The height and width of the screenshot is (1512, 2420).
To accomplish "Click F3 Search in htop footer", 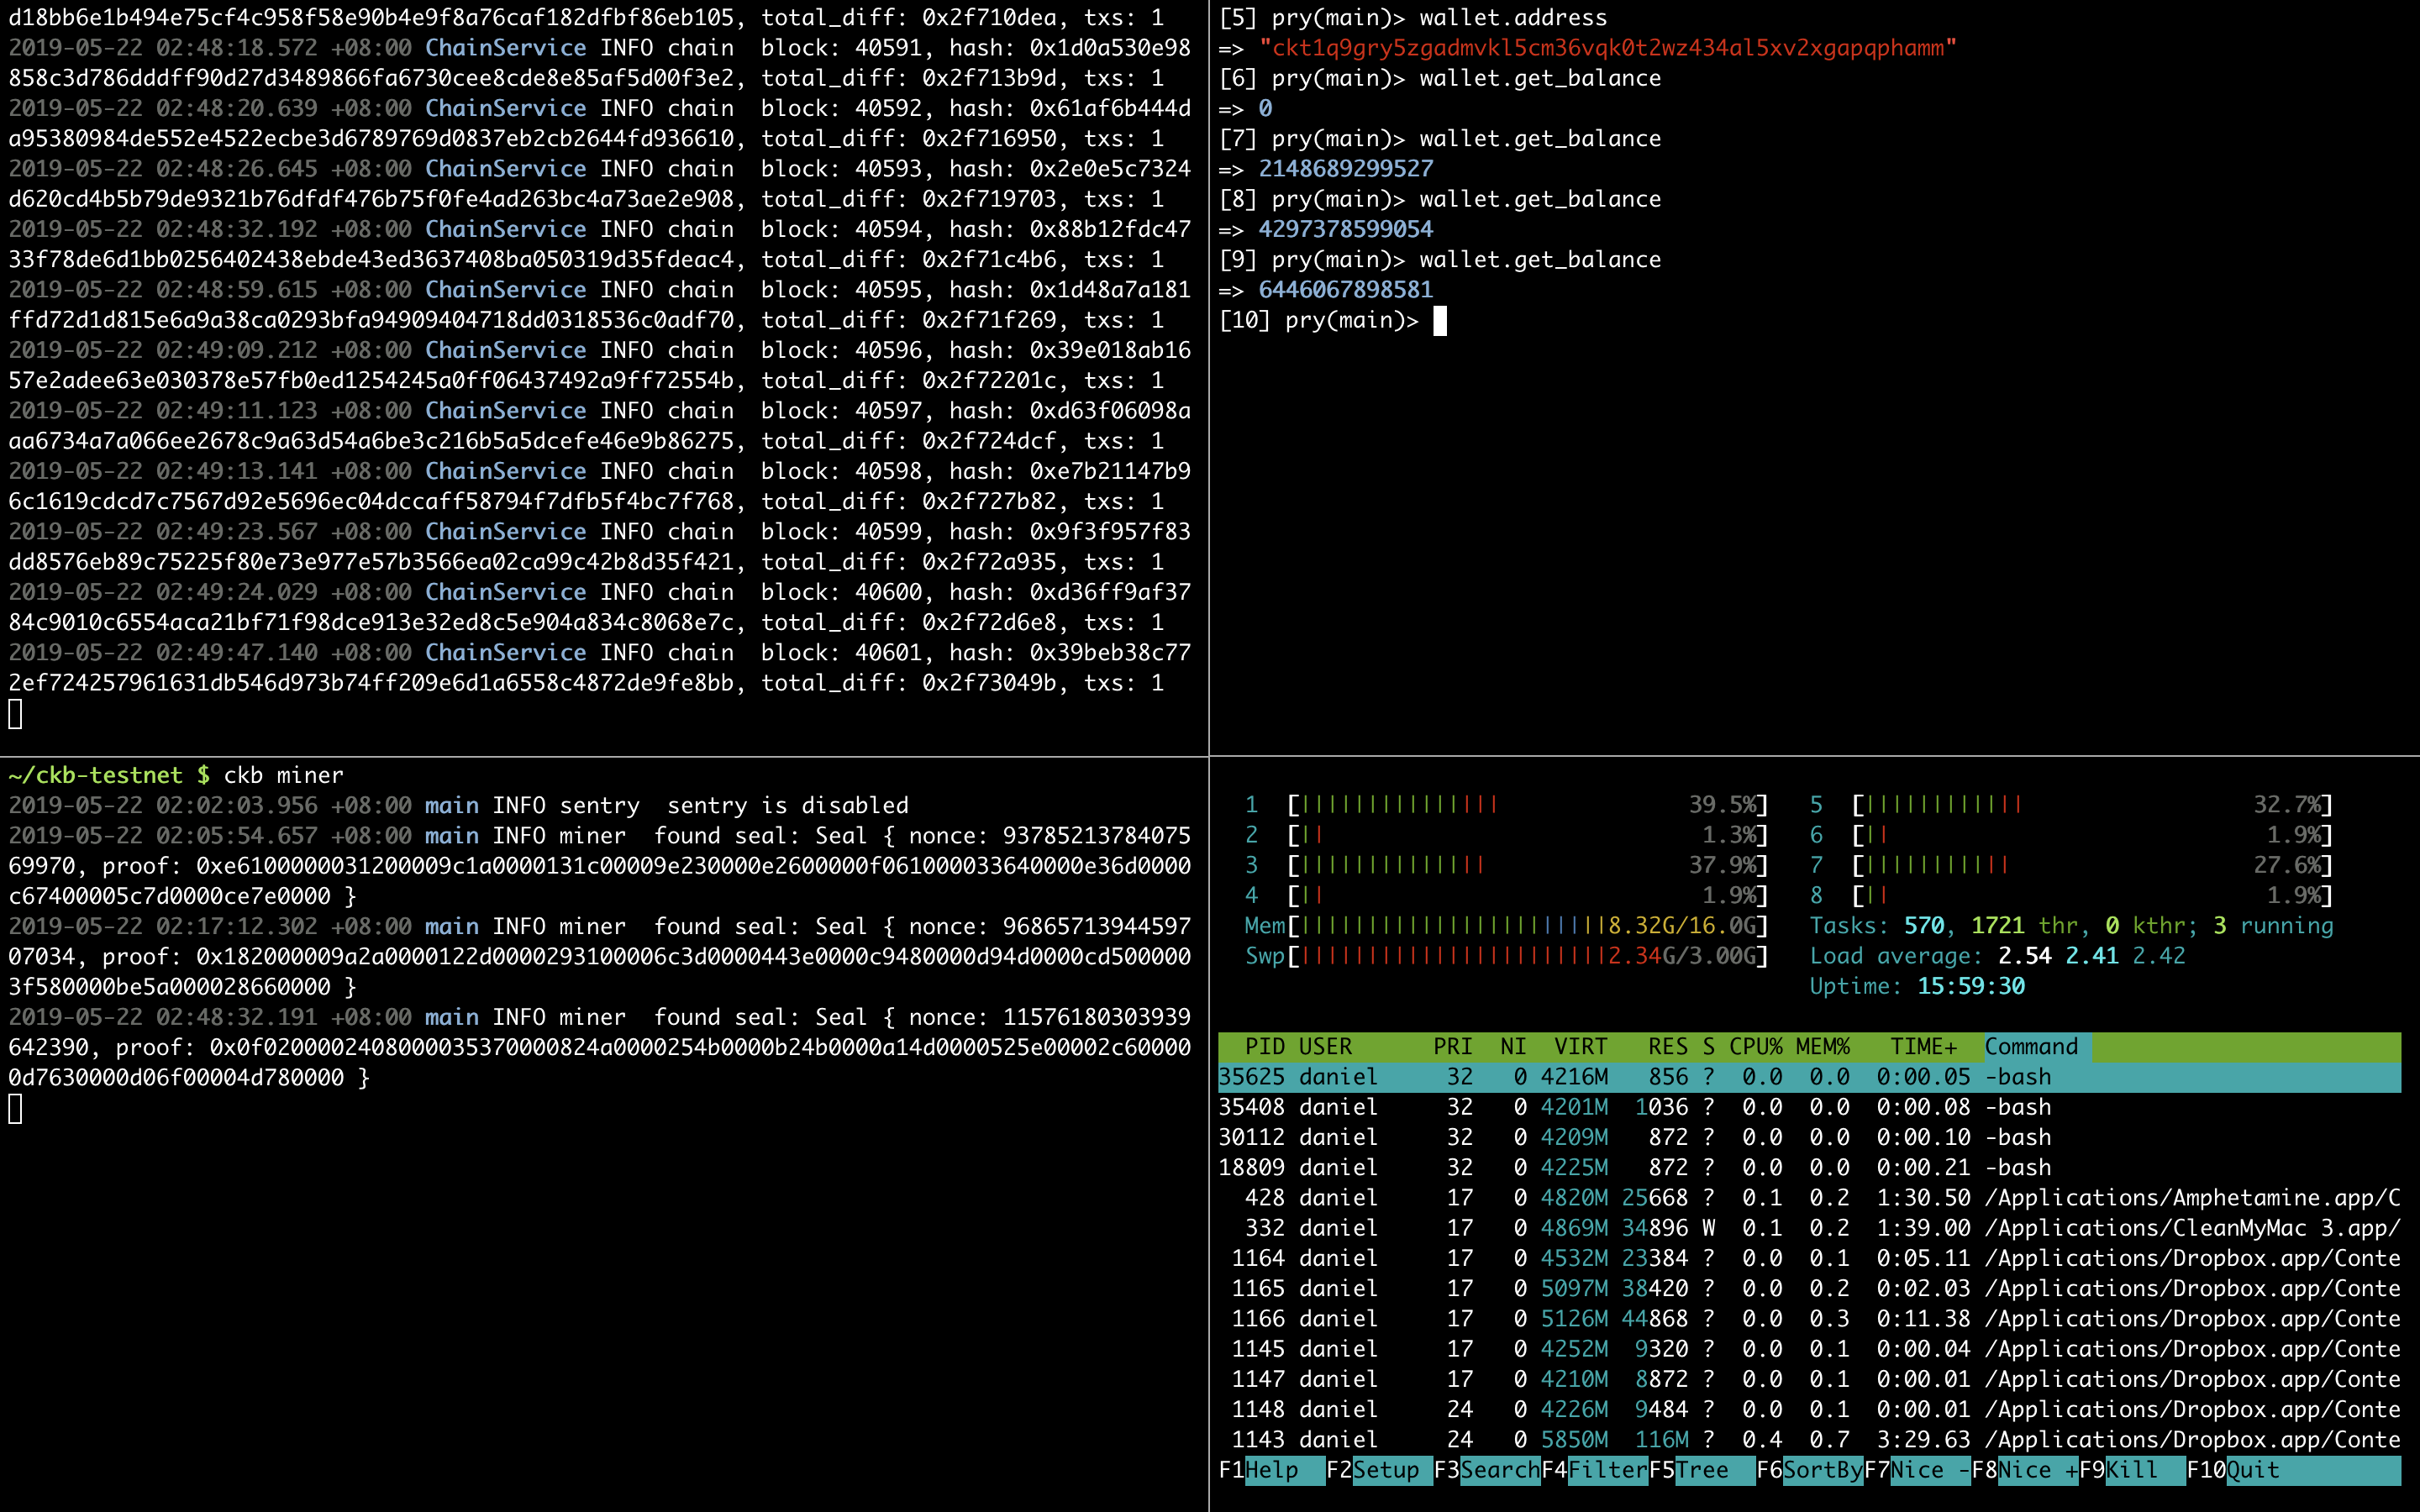I will 1487,1470.
